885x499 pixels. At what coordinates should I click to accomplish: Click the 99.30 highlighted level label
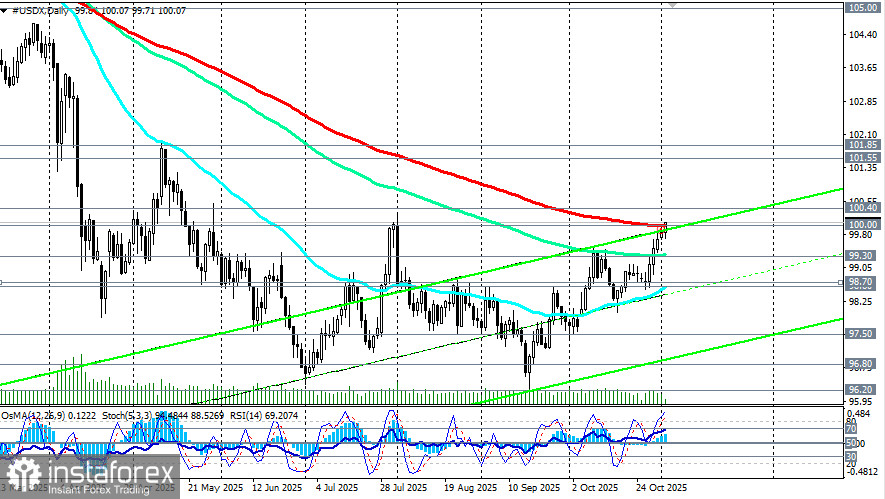(863, 256)
